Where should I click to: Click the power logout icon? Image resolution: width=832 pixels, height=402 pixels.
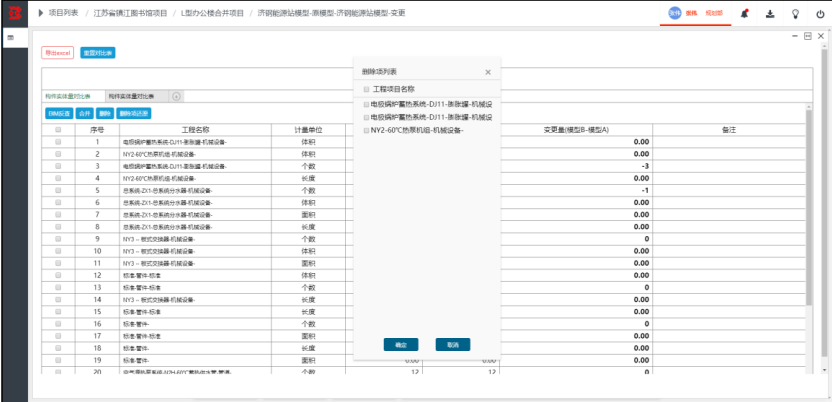tap(820, 14)
